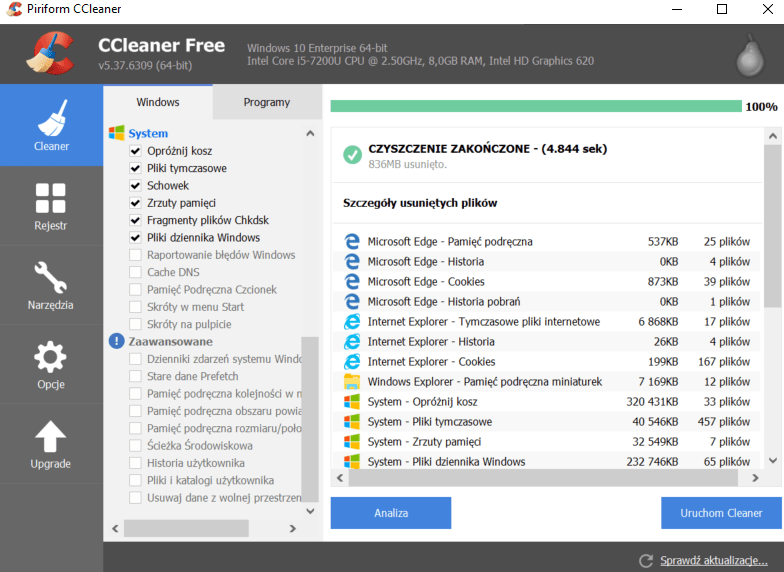
Task: Click the Windows flag icon beside System
Action: click(x=116, y=133)
